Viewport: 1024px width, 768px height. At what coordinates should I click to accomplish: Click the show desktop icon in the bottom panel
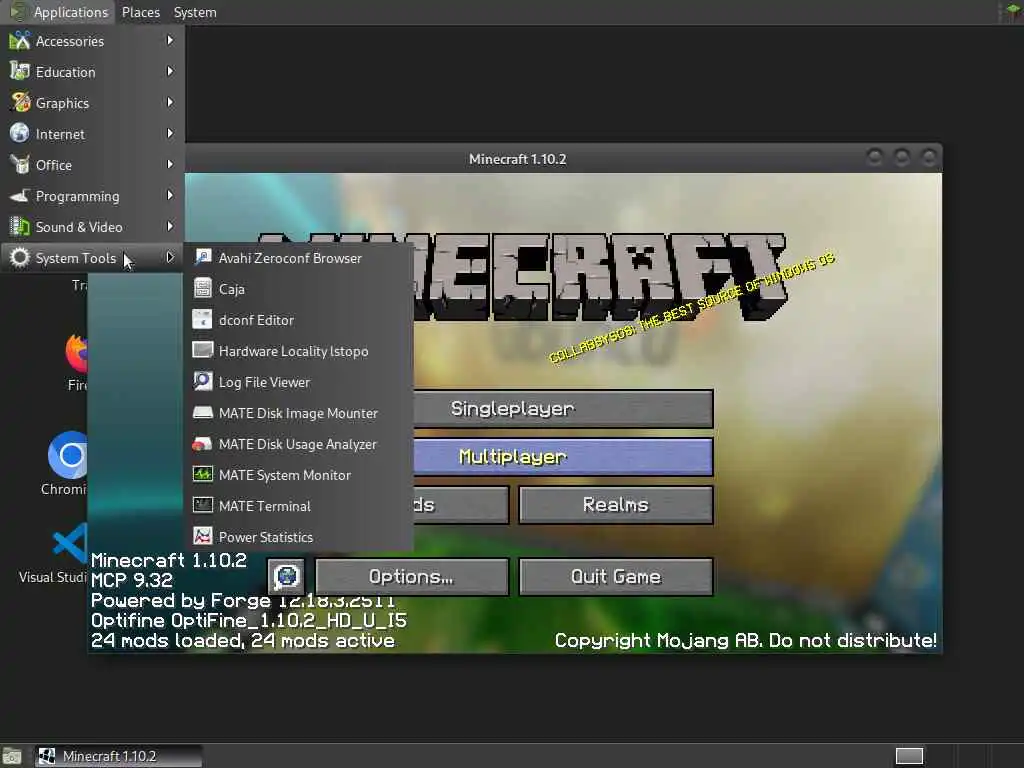tap(12, 756)
